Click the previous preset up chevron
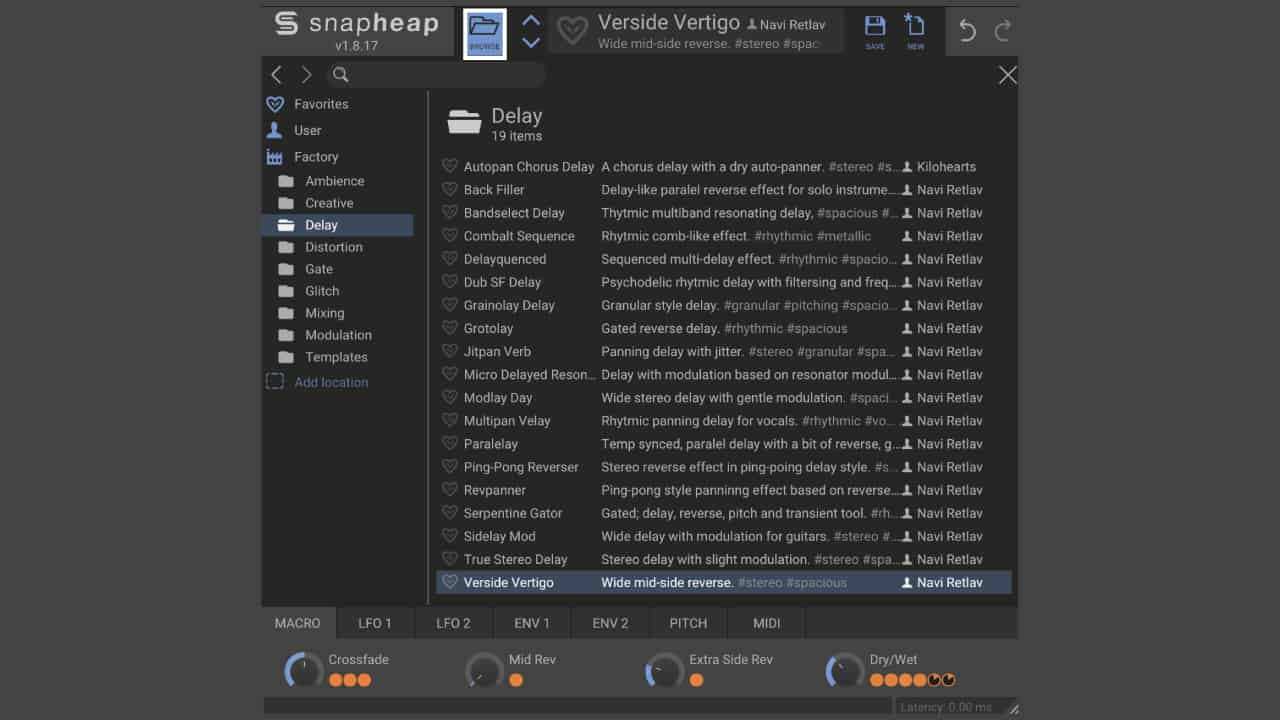 coord(531,19)
